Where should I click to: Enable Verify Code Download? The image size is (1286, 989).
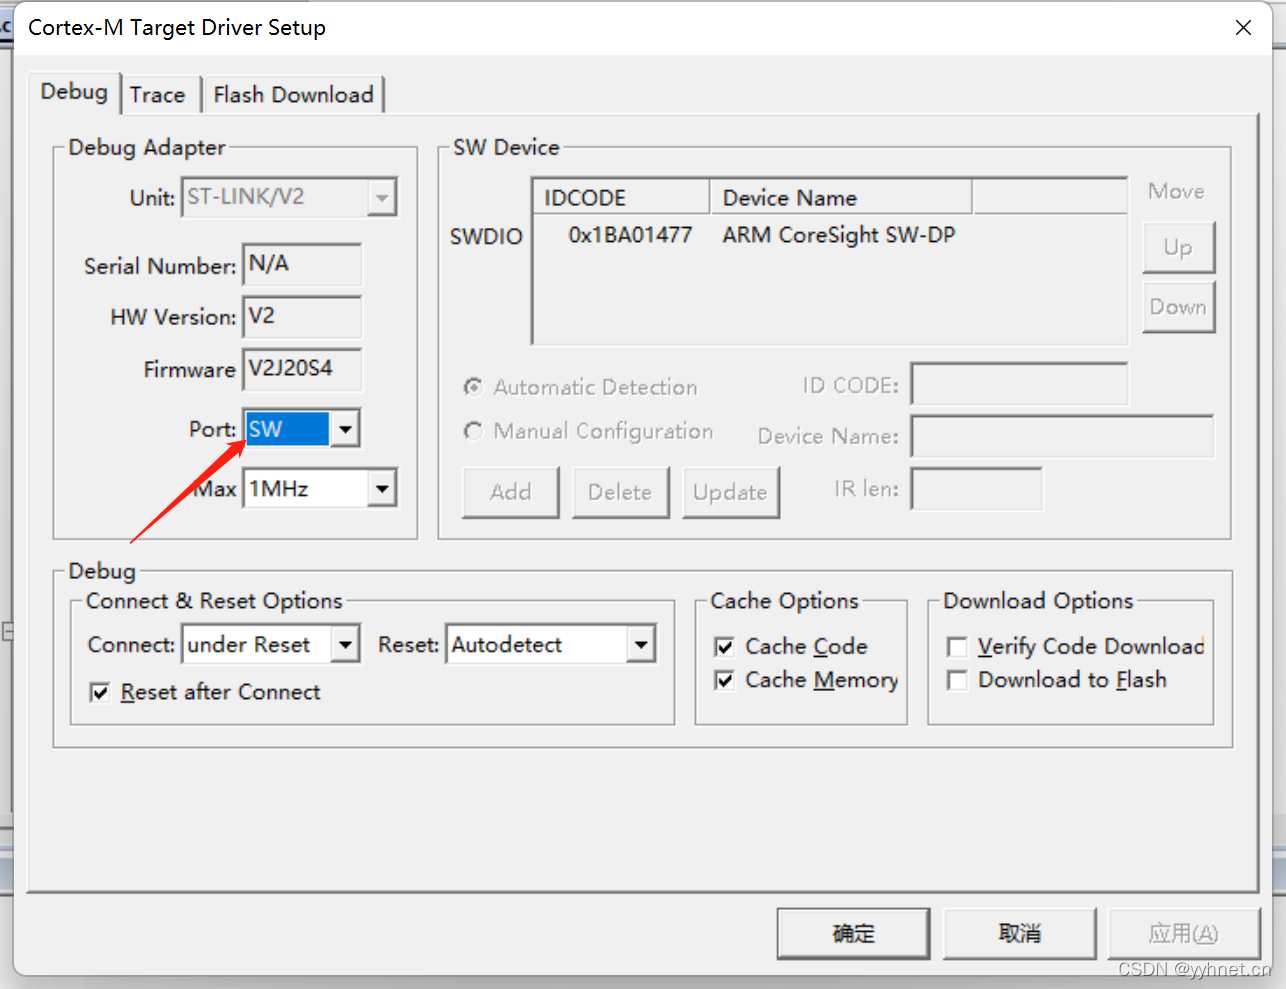pos(957,647)
